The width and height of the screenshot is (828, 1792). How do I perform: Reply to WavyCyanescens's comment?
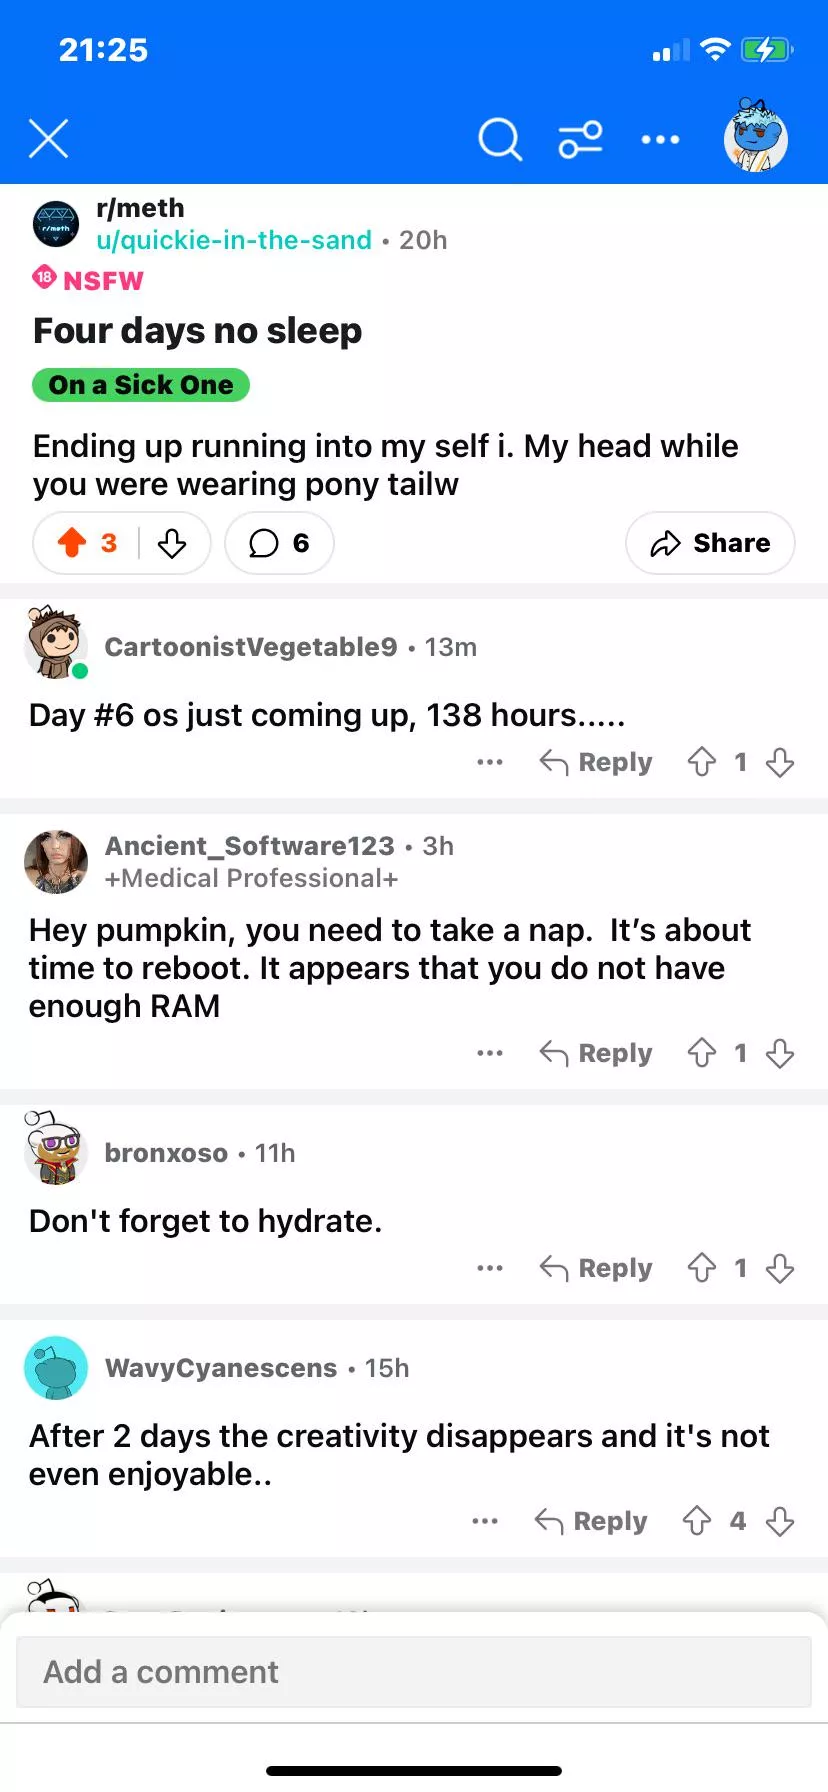click(x=591, y=1521)
